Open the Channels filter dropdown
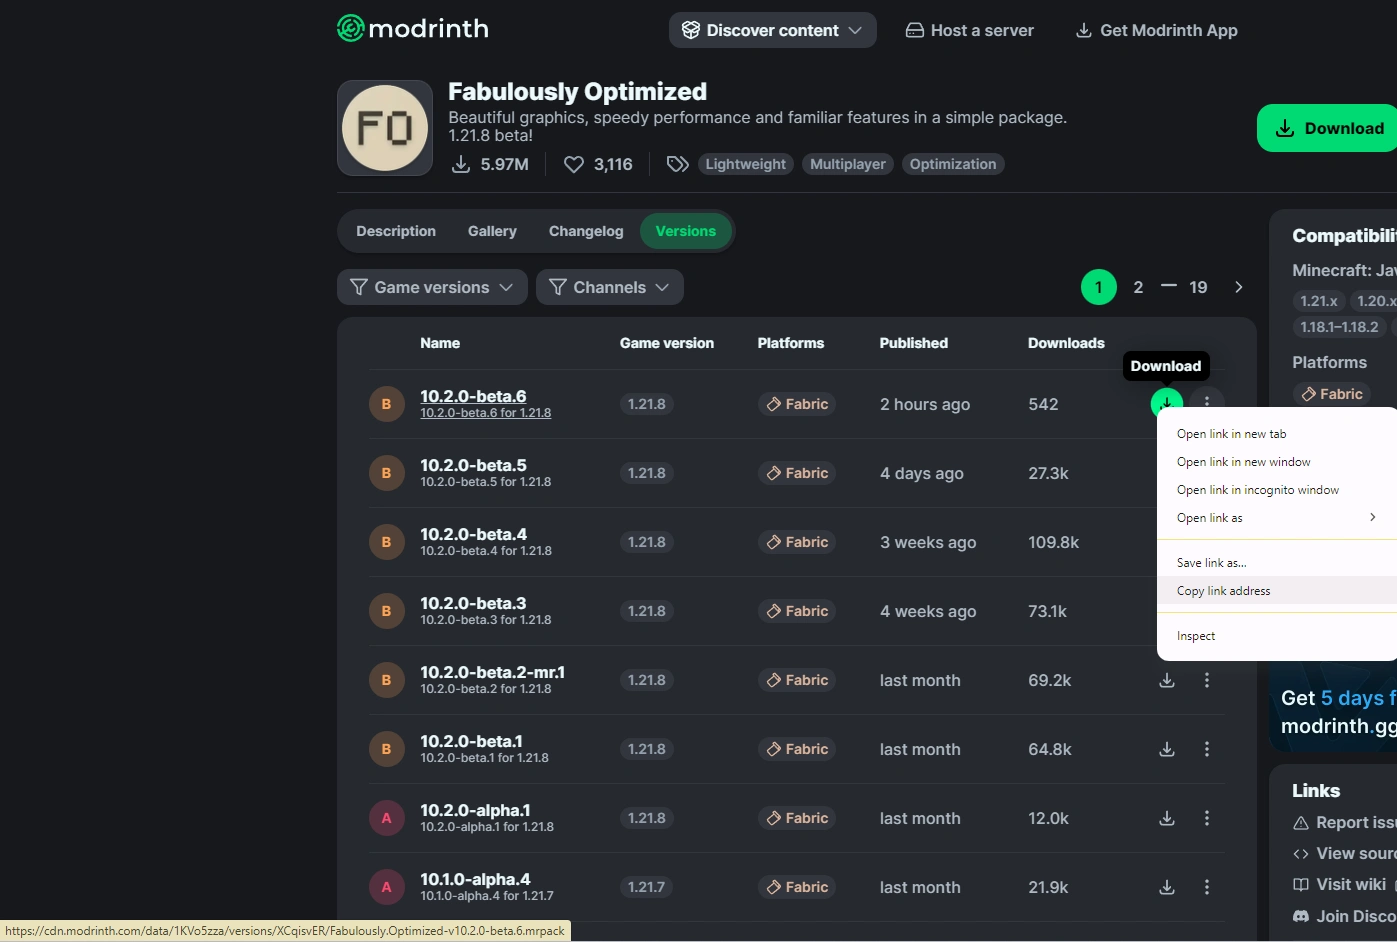 tap(610, 287)
